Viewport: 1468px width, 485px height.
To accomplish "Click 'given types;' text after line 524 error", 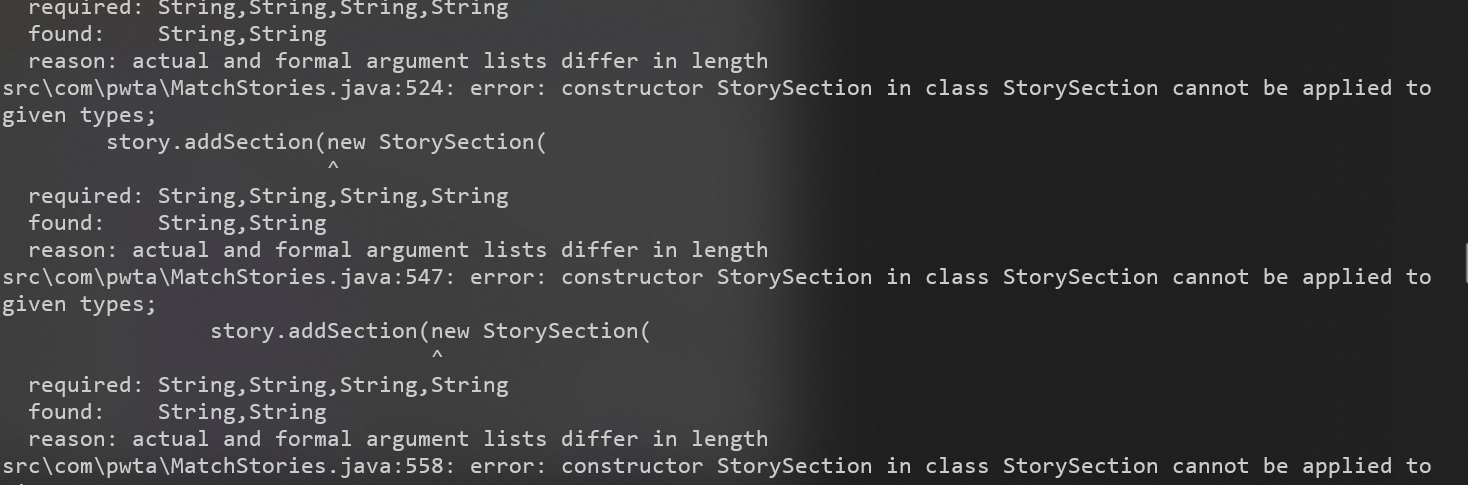I will (x=79, y=115).
